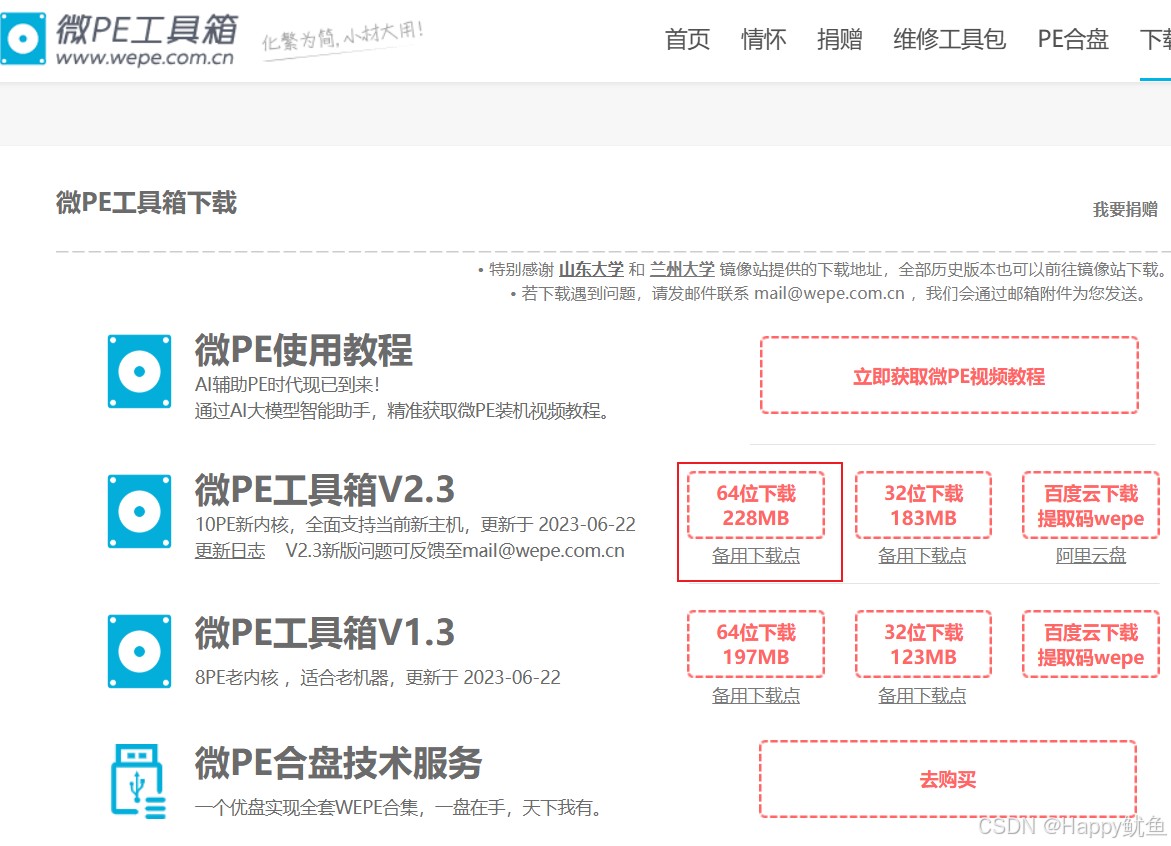Click text V2.3新版问题可反馈至mail@wepe.com.cn

pyautogui.click(x=455, y=551)
